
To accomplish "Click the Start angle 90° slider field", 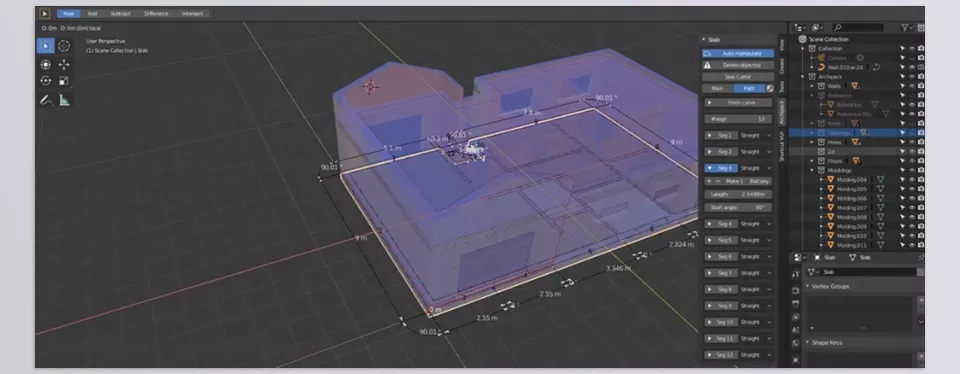I will 738,208.
